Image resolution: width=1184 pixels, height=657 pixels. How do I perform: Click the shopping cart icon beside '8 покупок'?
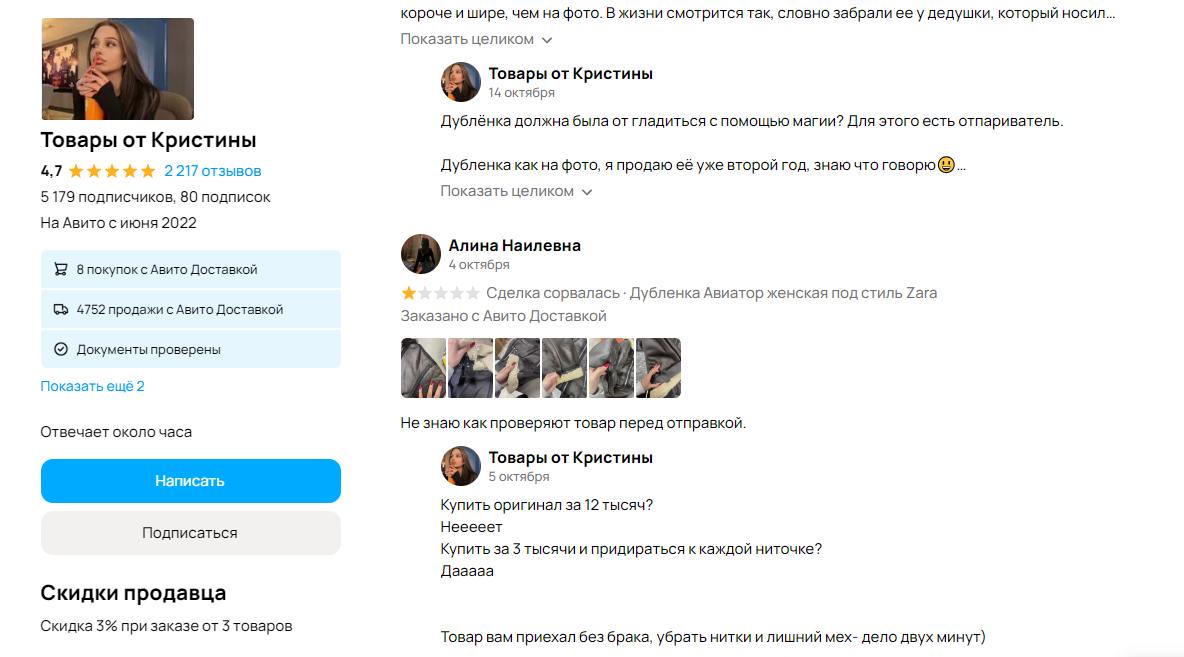(x=60, y=270)
